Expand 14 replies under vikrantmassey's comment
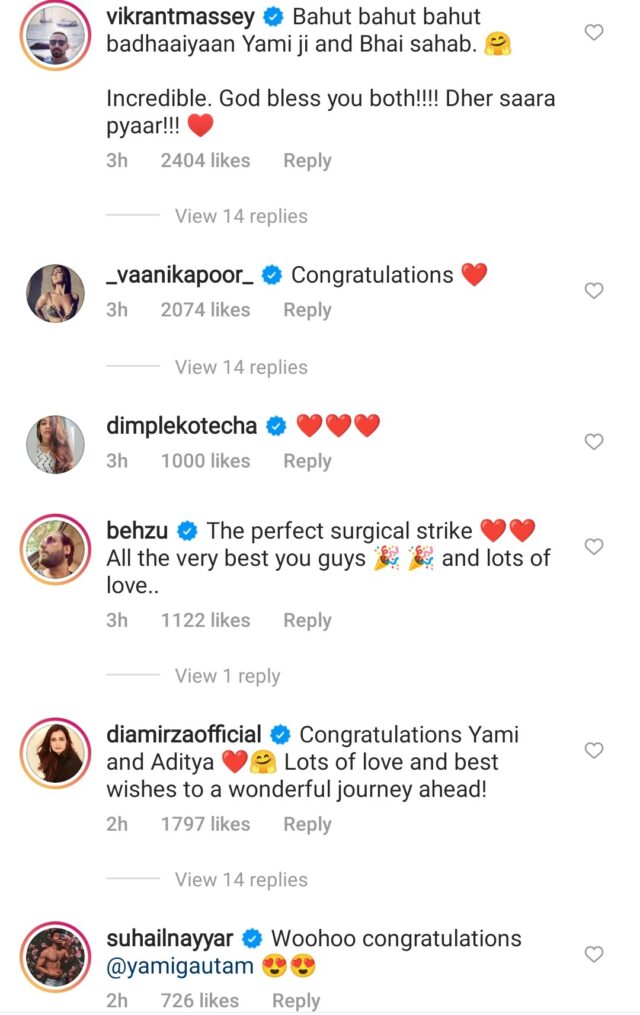Image resolution: width=640 pixels, height=1015 pixels. 241,216
